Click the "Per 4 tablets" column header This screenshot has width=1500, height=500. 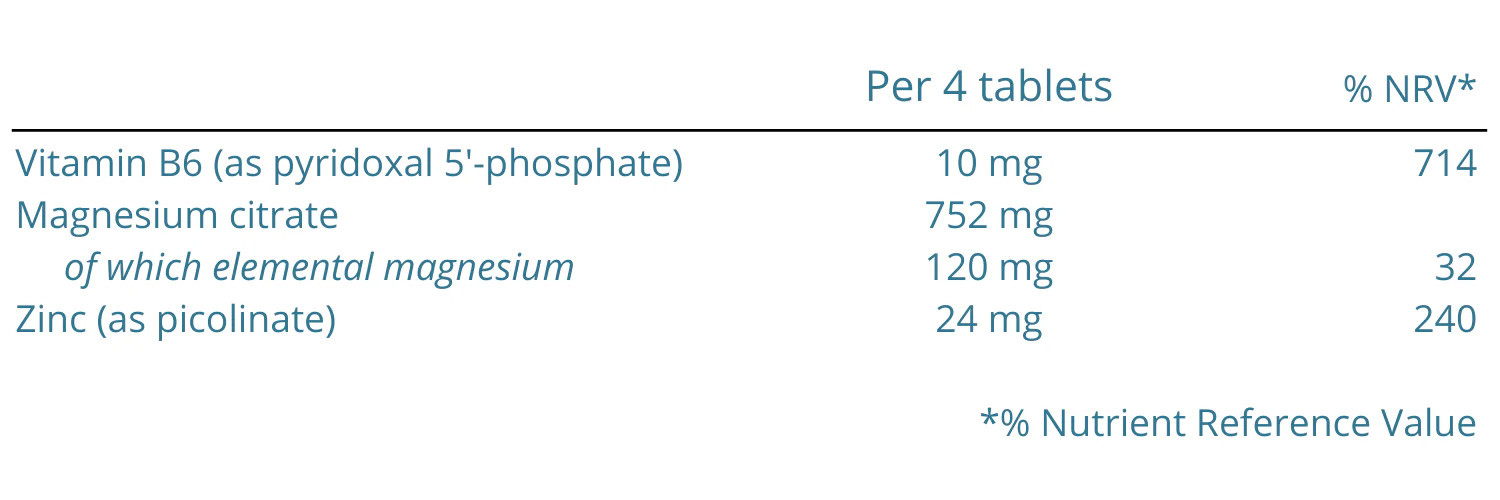pyautogui.click(x=988, y=88)
